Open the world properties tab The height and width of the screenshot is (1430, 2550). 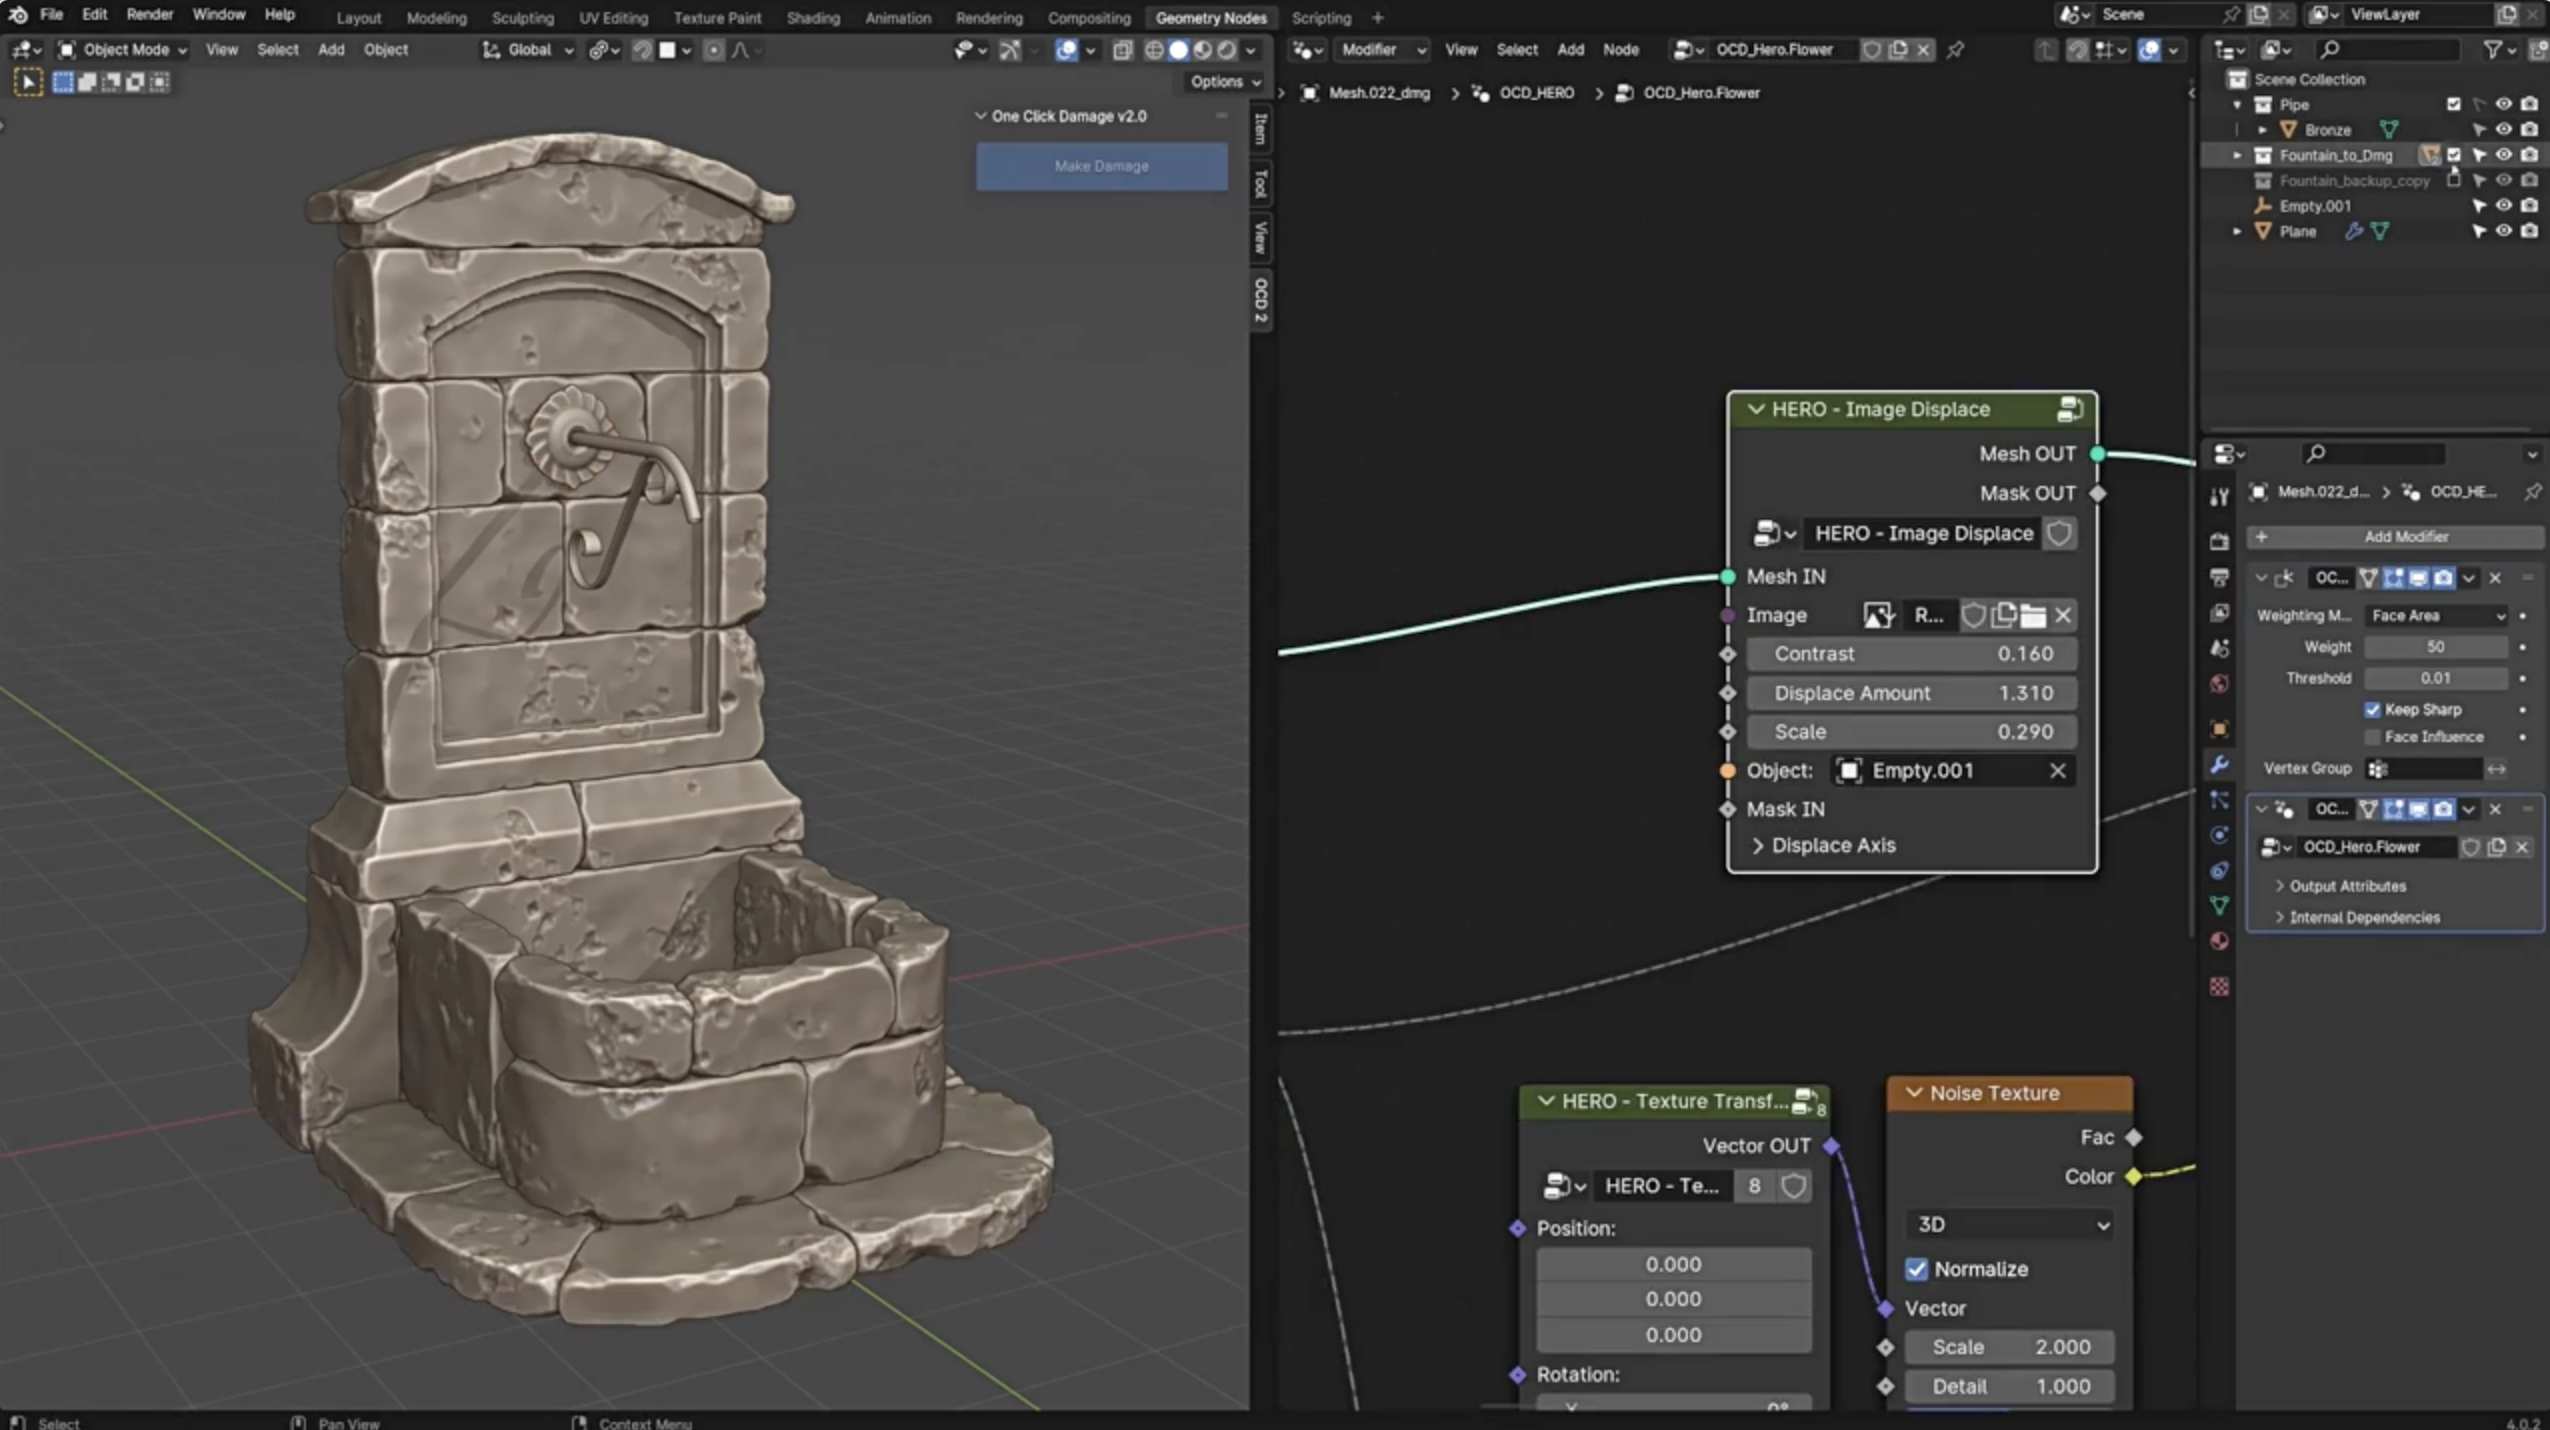coord(2219,684)
